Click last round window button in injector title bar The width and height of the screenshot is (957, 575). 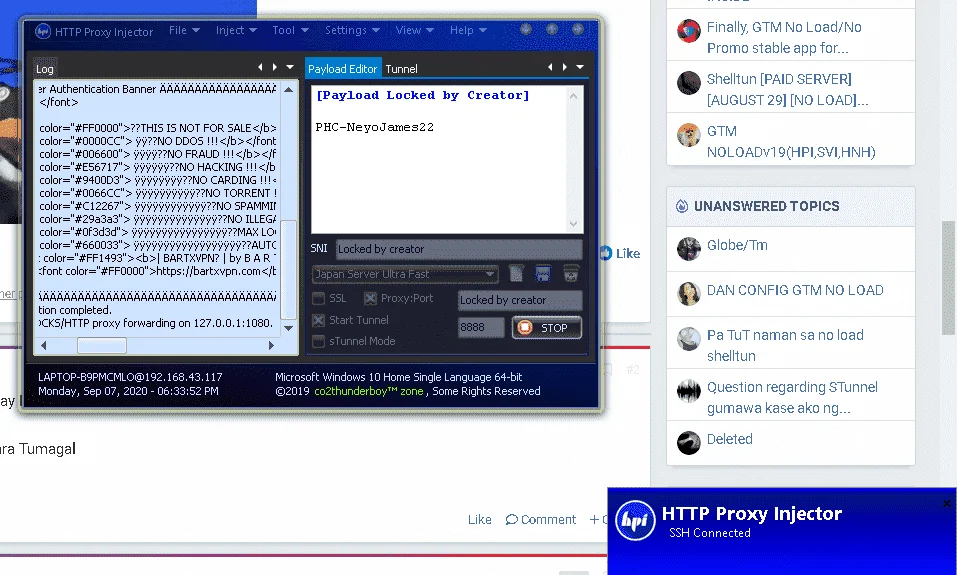point(578,29)
